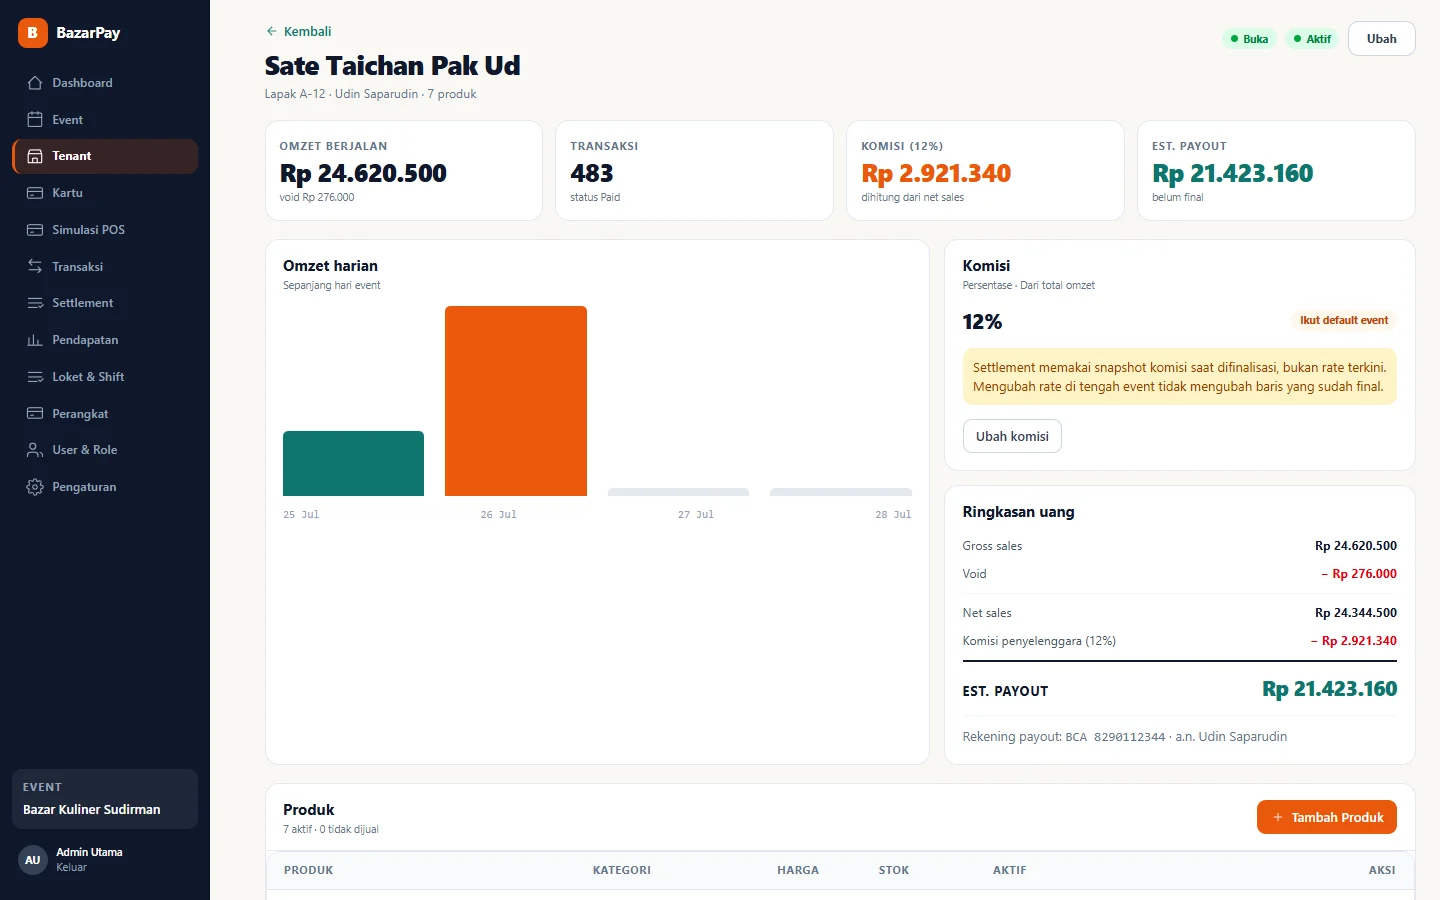Image resolution: width=1440 pixels, height=900 pixels.
Task: Click the Event calendar icon
Action: coord(35,120)
